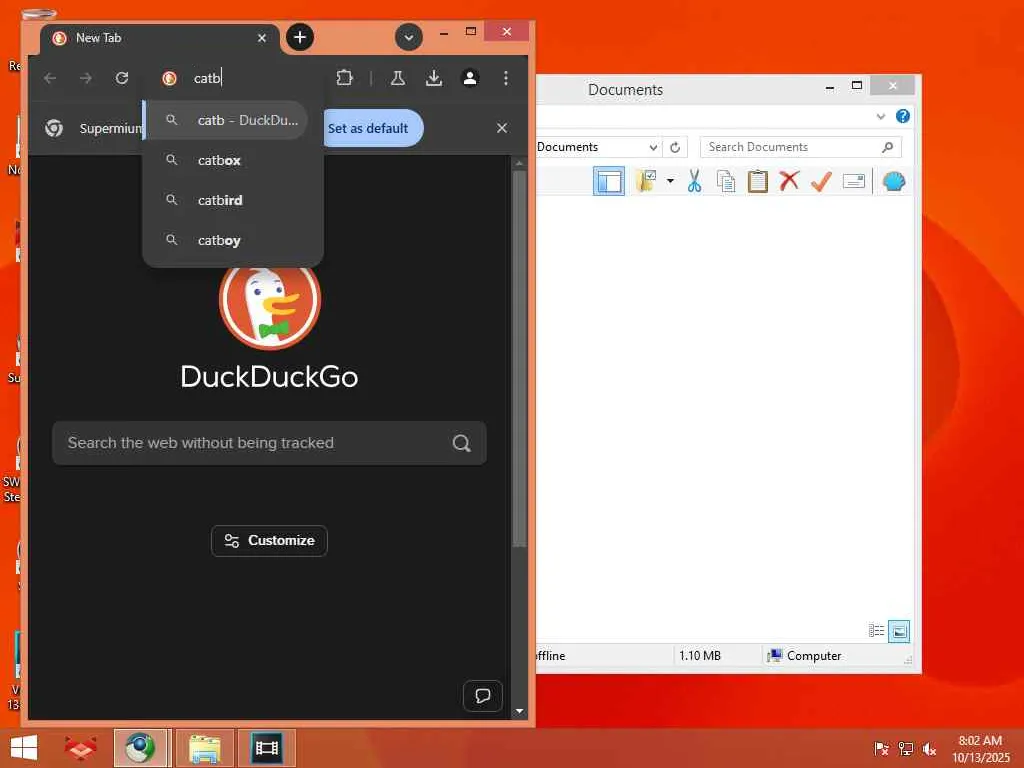Click the browser back arrow

click(x=50, y=78)
